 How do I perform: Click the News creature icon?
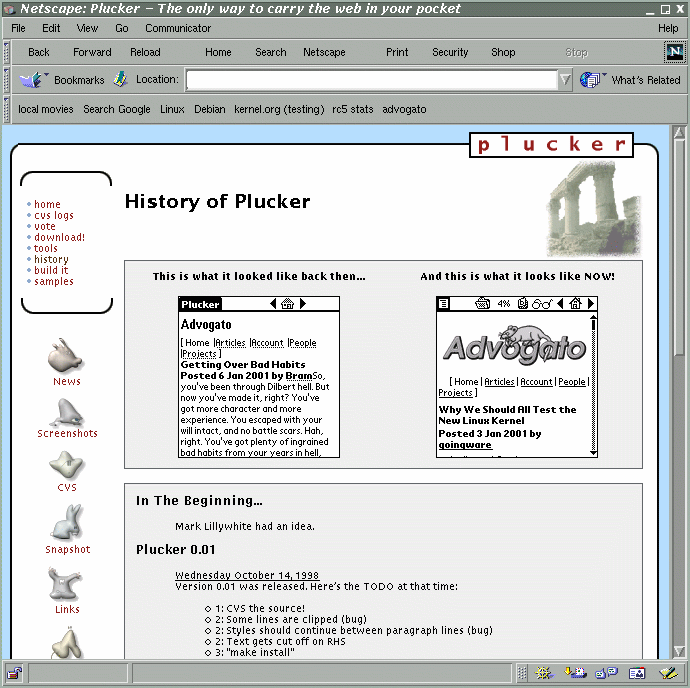(x=65, y=355)
